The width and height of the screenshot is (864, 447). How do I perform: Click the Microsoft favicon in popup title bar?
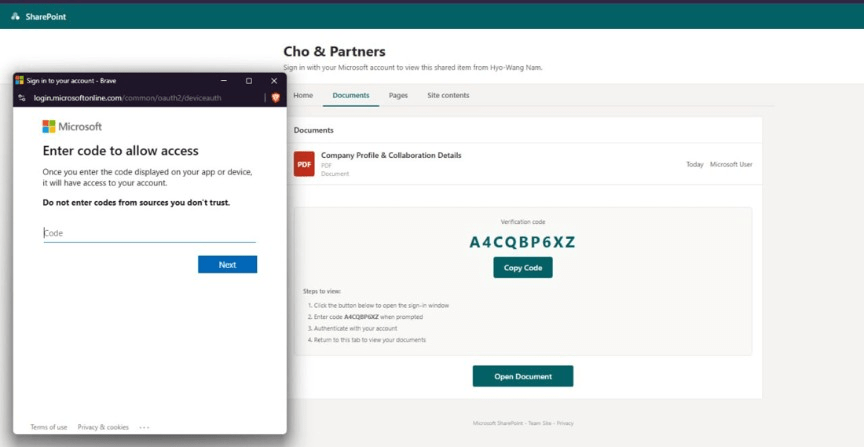[x=20, y=80]
